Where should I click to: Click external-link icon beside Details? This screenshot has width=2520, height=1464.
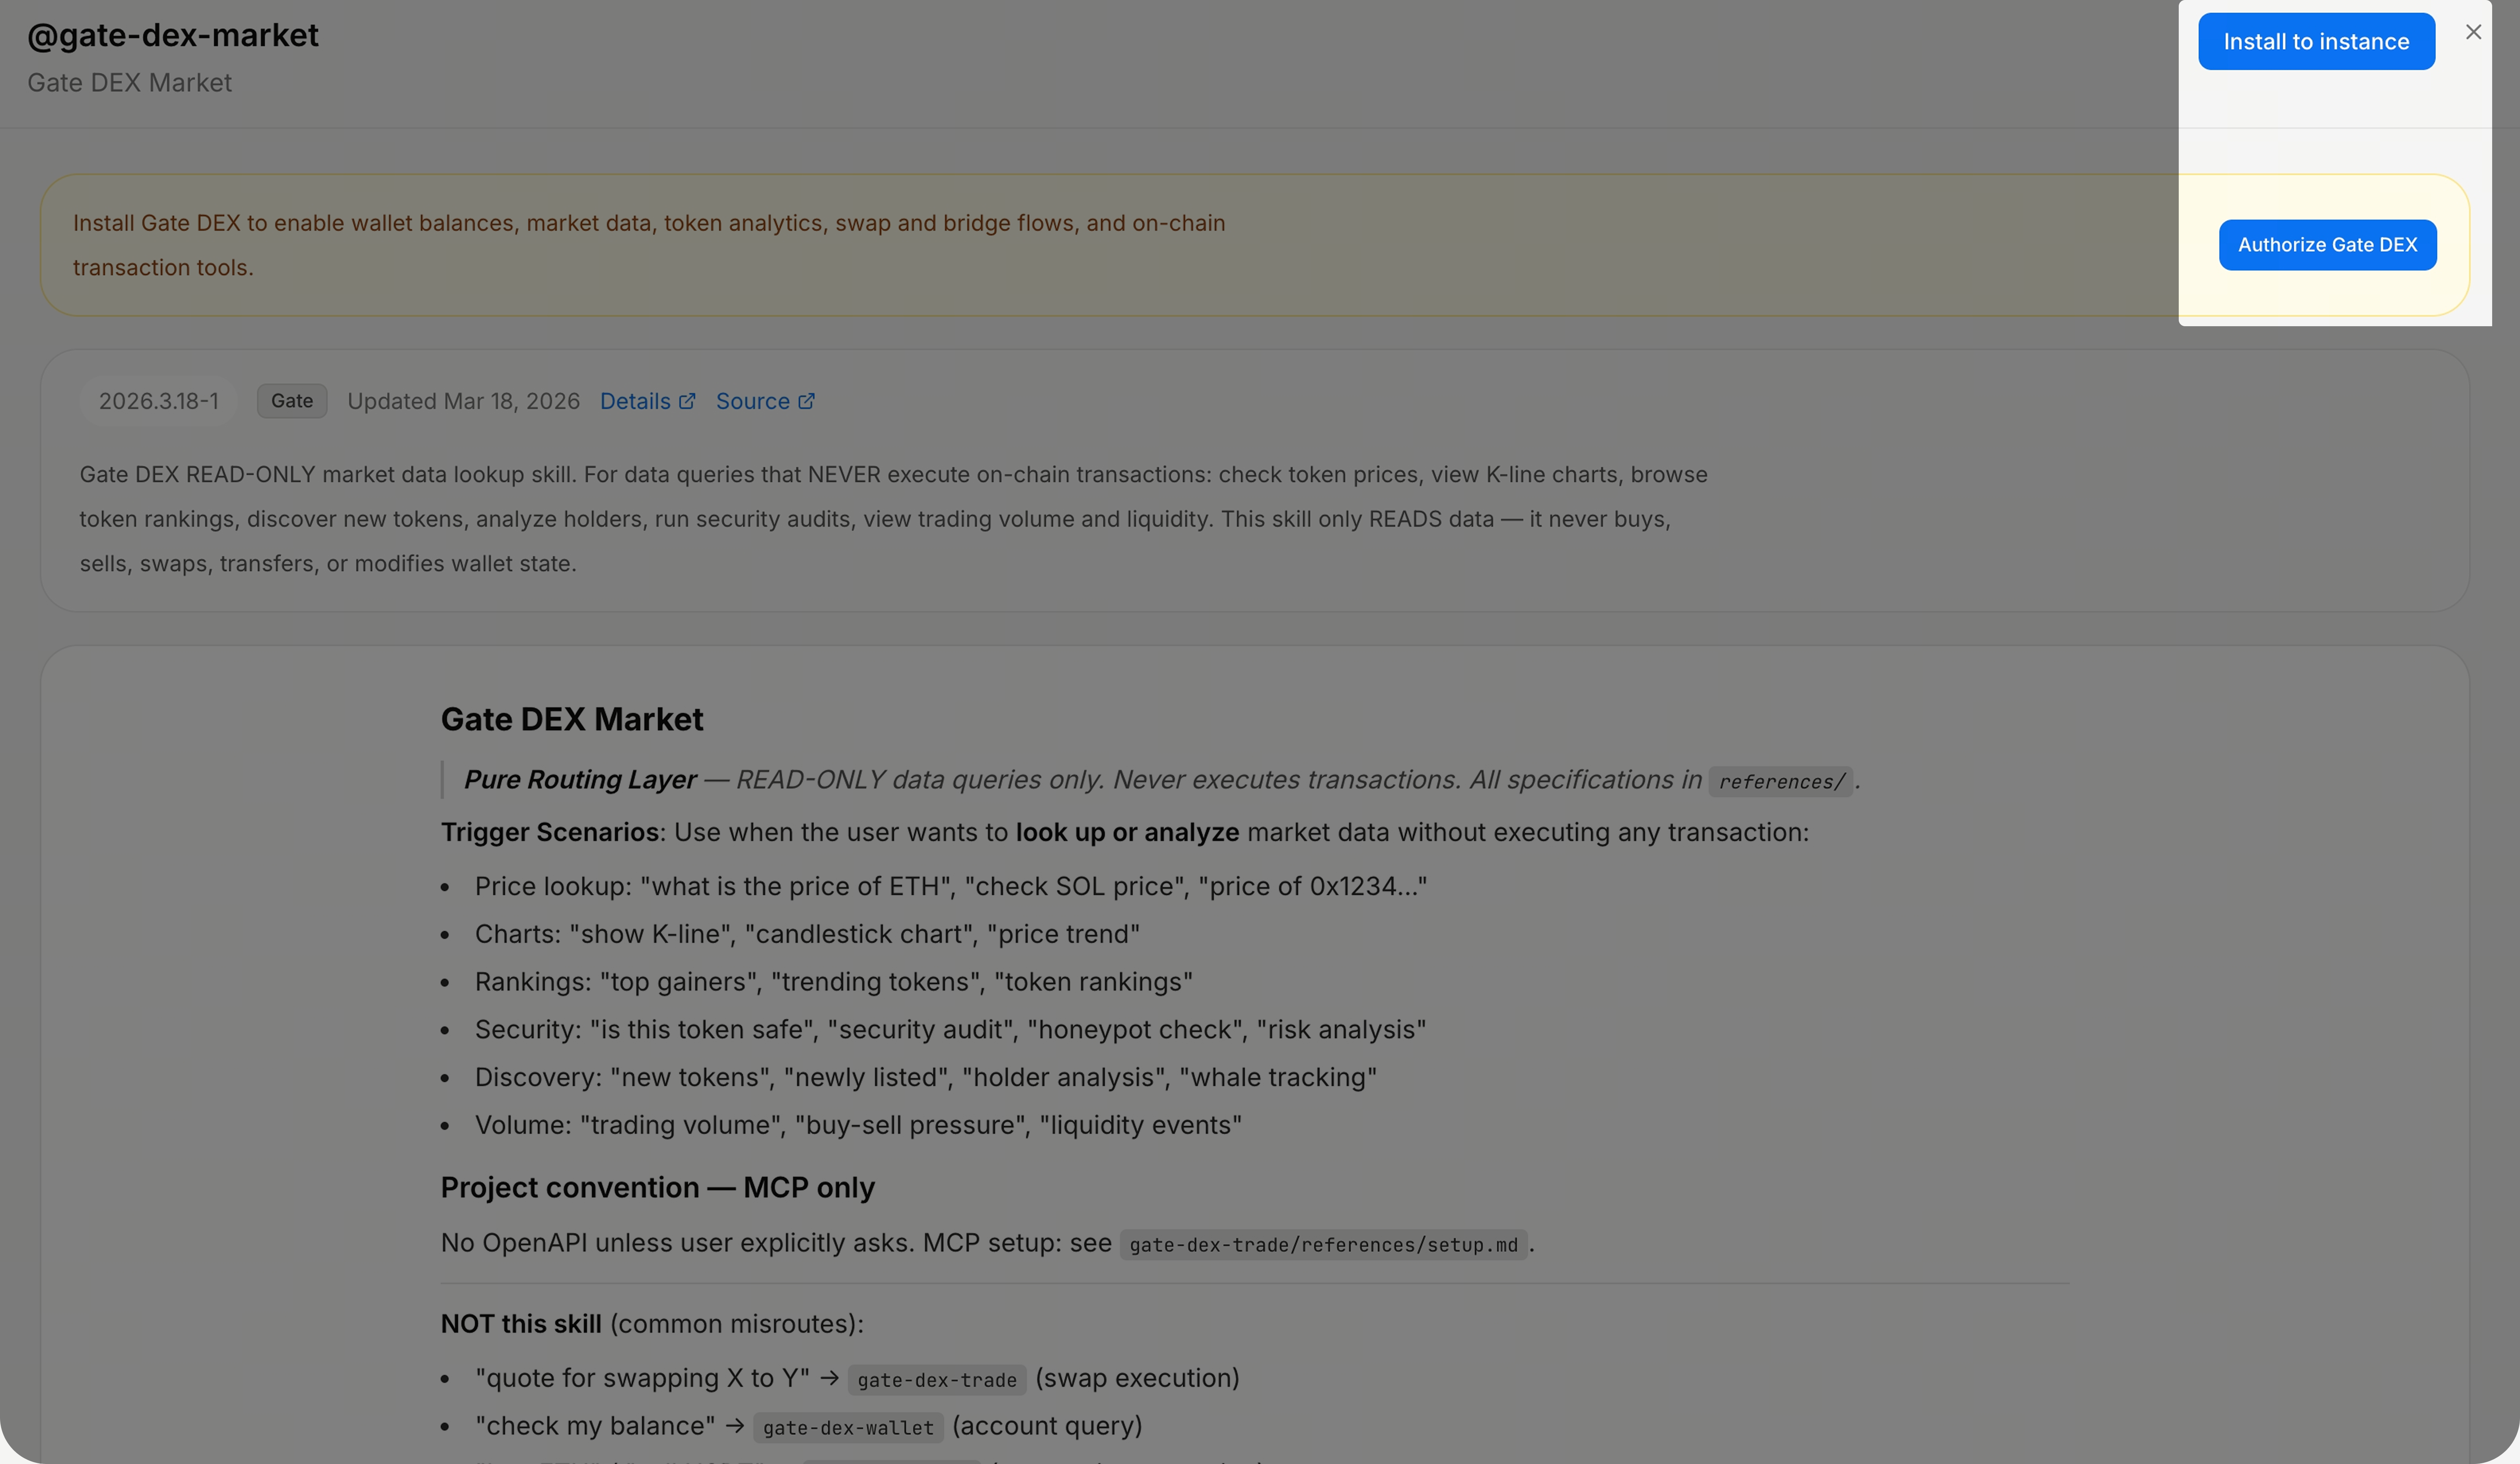687,401
